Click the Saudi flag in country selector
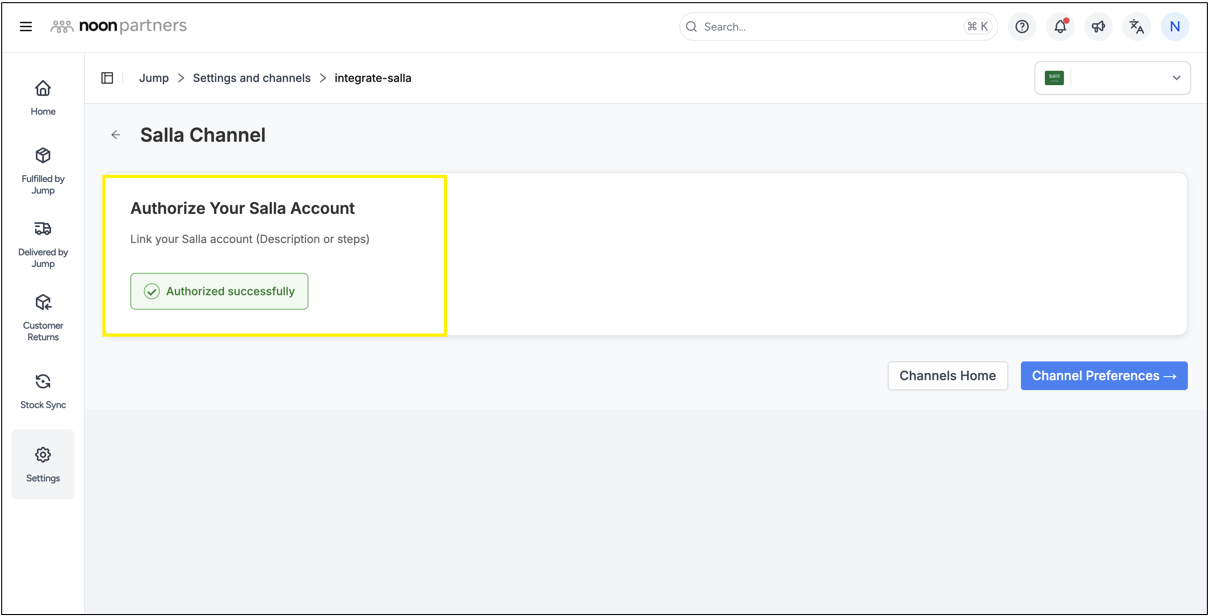This screenshot has height=616, width=1210. (x=1054, y=78)
